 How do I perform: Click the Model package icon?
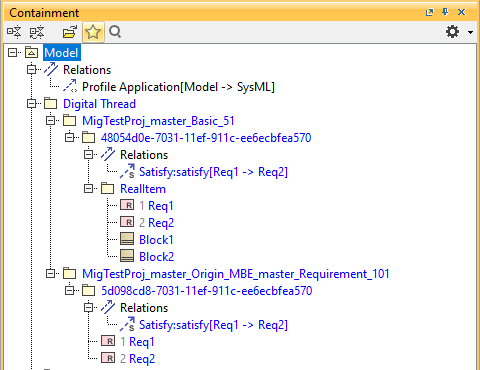[32, 53]
